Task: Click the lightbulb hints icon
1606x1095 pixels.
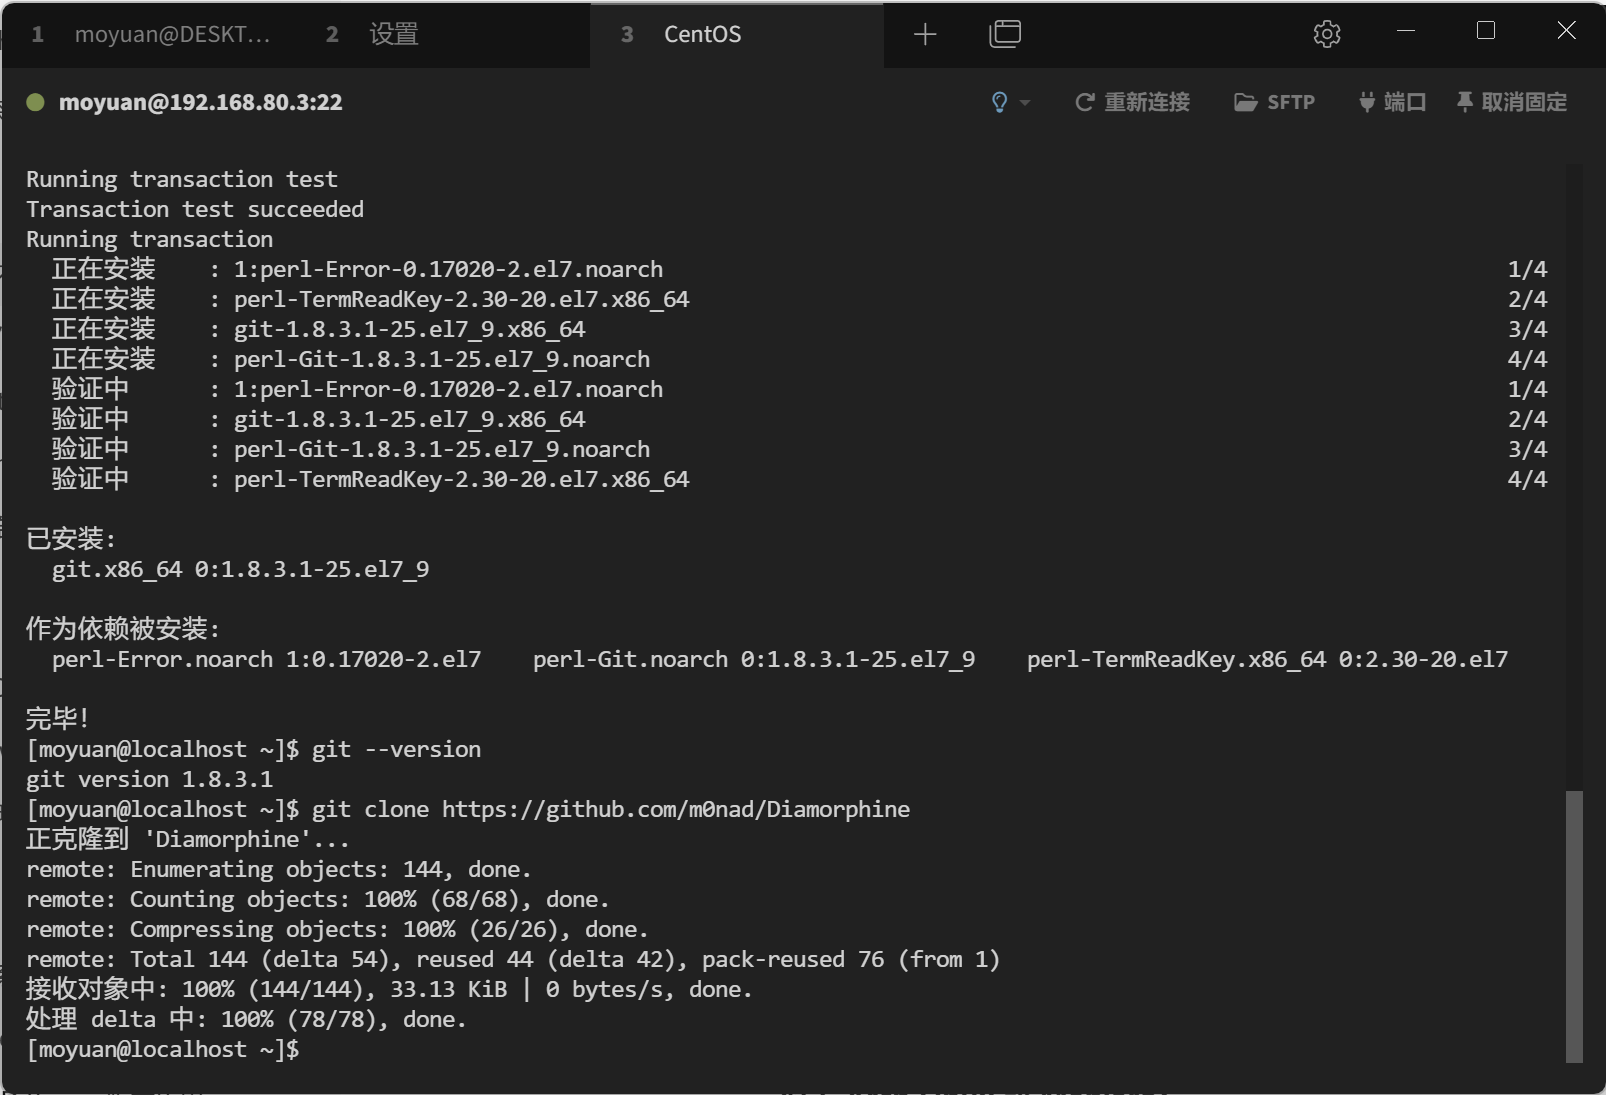Action: click(x=999, y=102)
